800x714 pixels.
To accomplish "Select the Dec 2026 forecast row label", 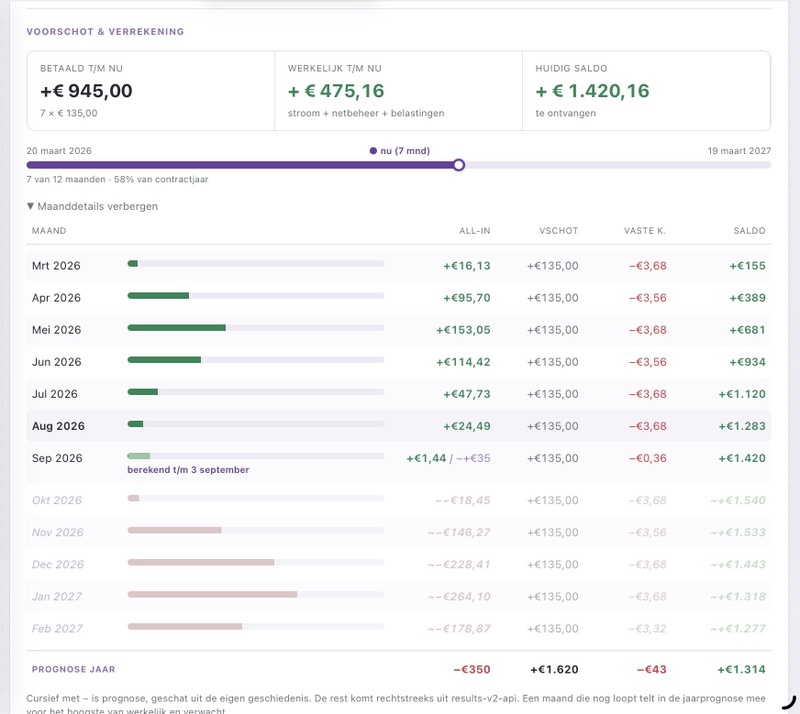I will 58,564.
